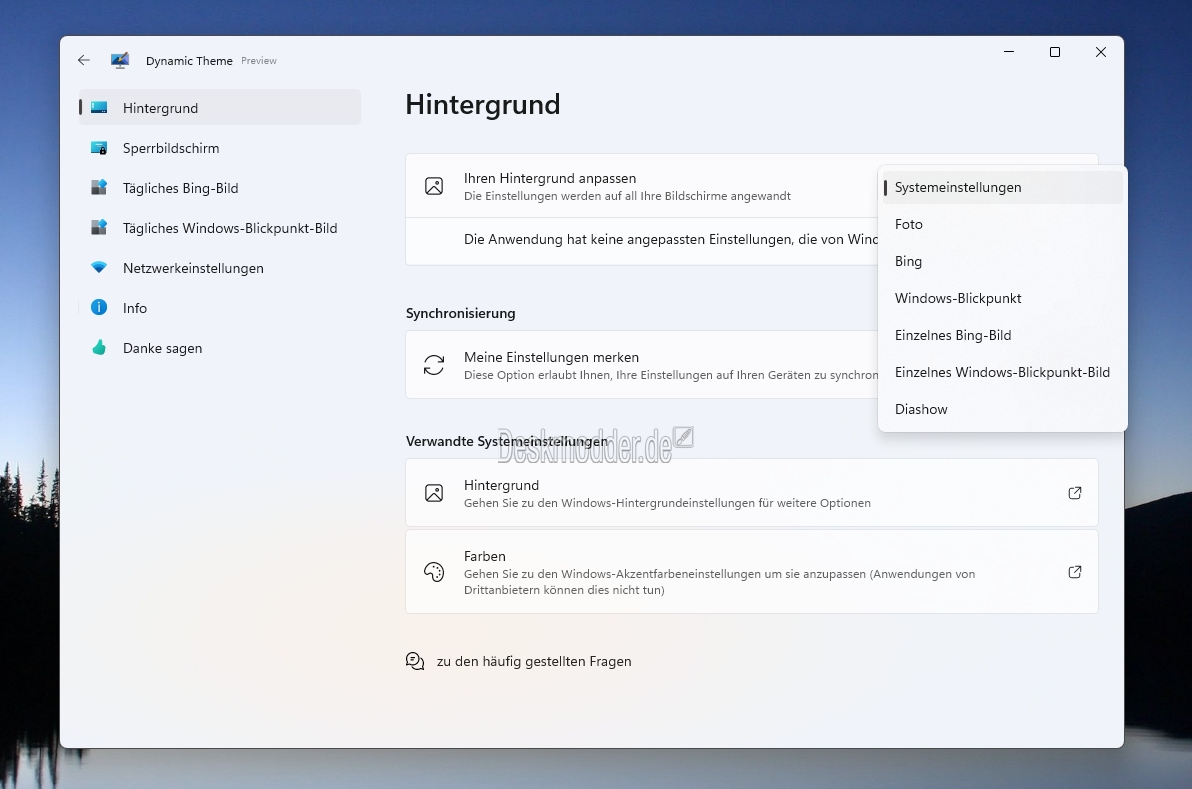The width and height of the screenshot is (1192, 789).
Task: Open the Danke sagen page
Action: 220,348
